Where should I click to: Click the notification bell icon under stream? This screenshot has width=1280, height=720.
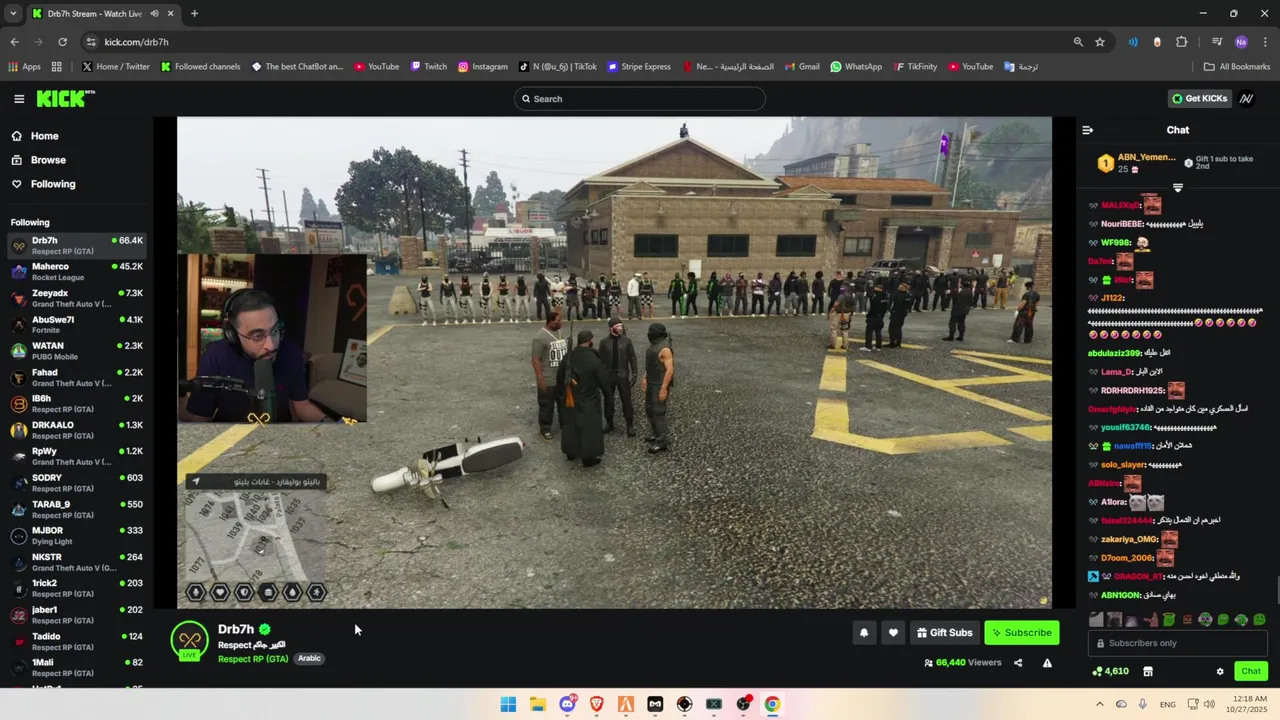click(864, 633)
